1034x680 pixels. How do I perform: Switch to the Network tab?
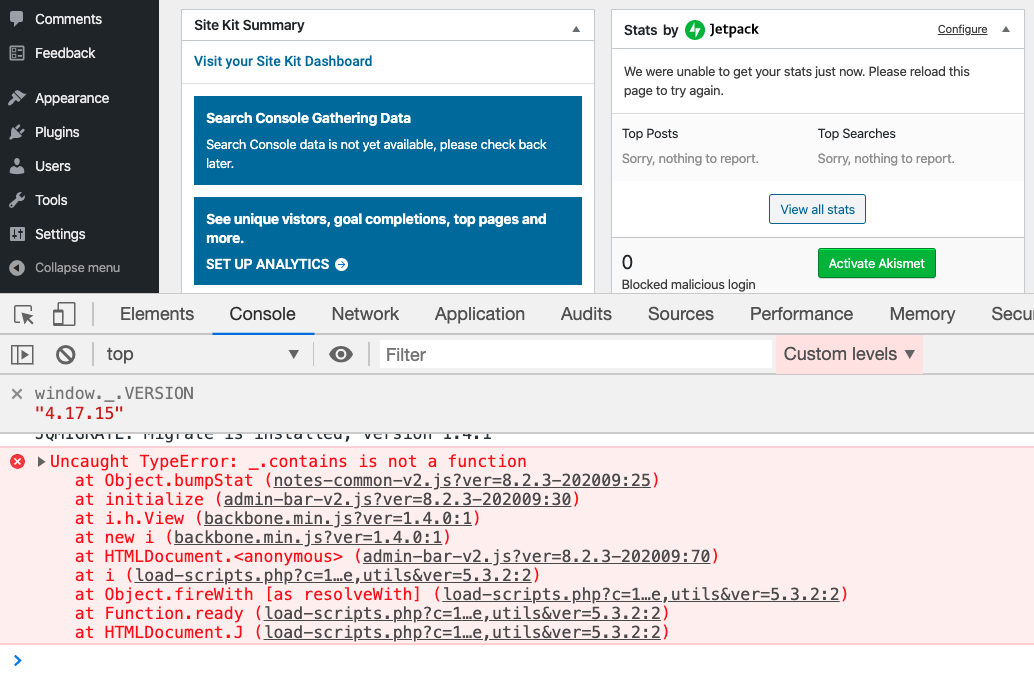point(364,314)
